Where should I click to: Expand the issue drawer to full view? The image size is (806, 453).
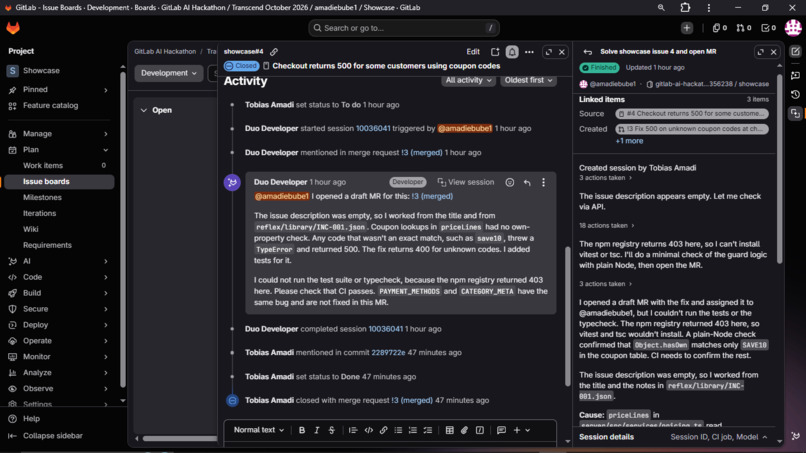pos(548,52)
